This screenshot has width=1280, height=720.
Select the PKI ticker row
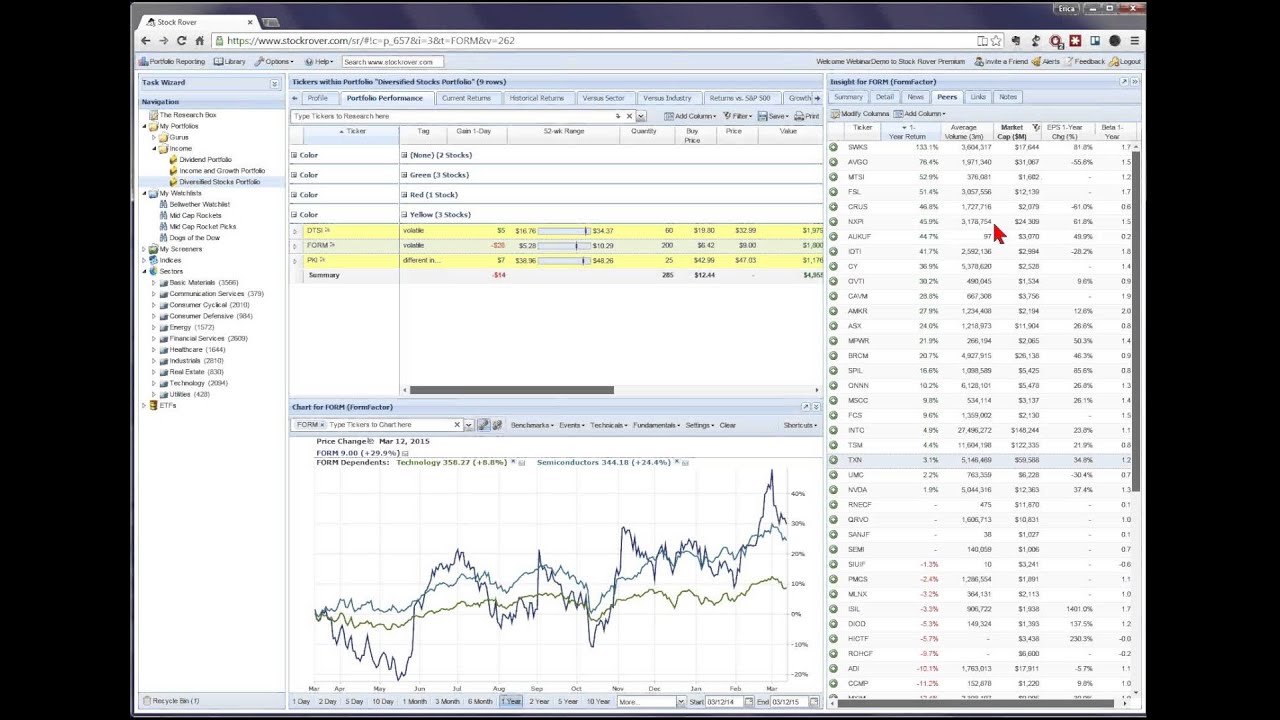pos(556,260)
